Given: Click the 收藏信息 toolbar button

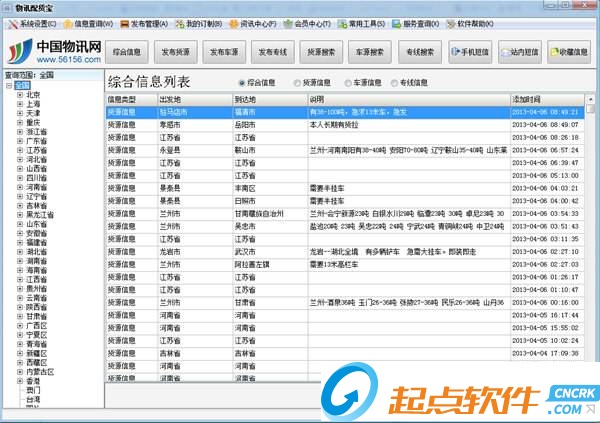Looking at the screenshot, I should 569,52.
